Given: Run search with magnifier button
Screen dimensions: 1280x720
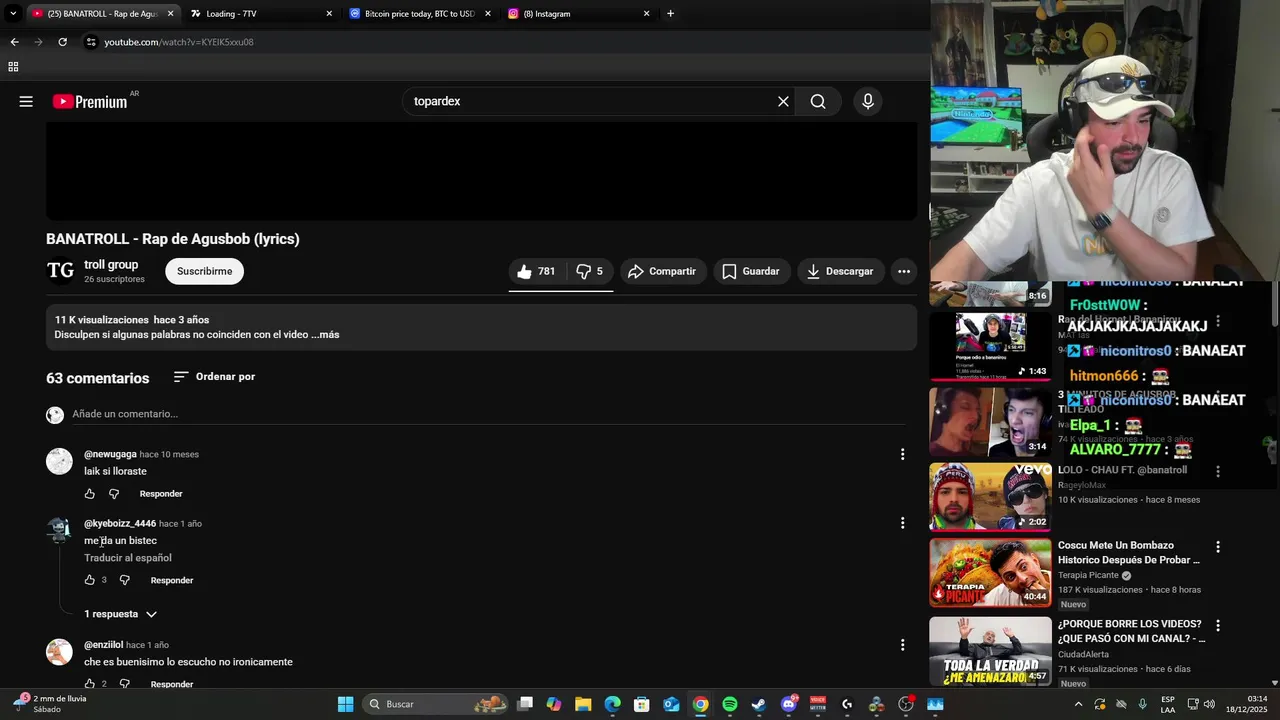Looking at the screenshot, I should pos(818,101).
